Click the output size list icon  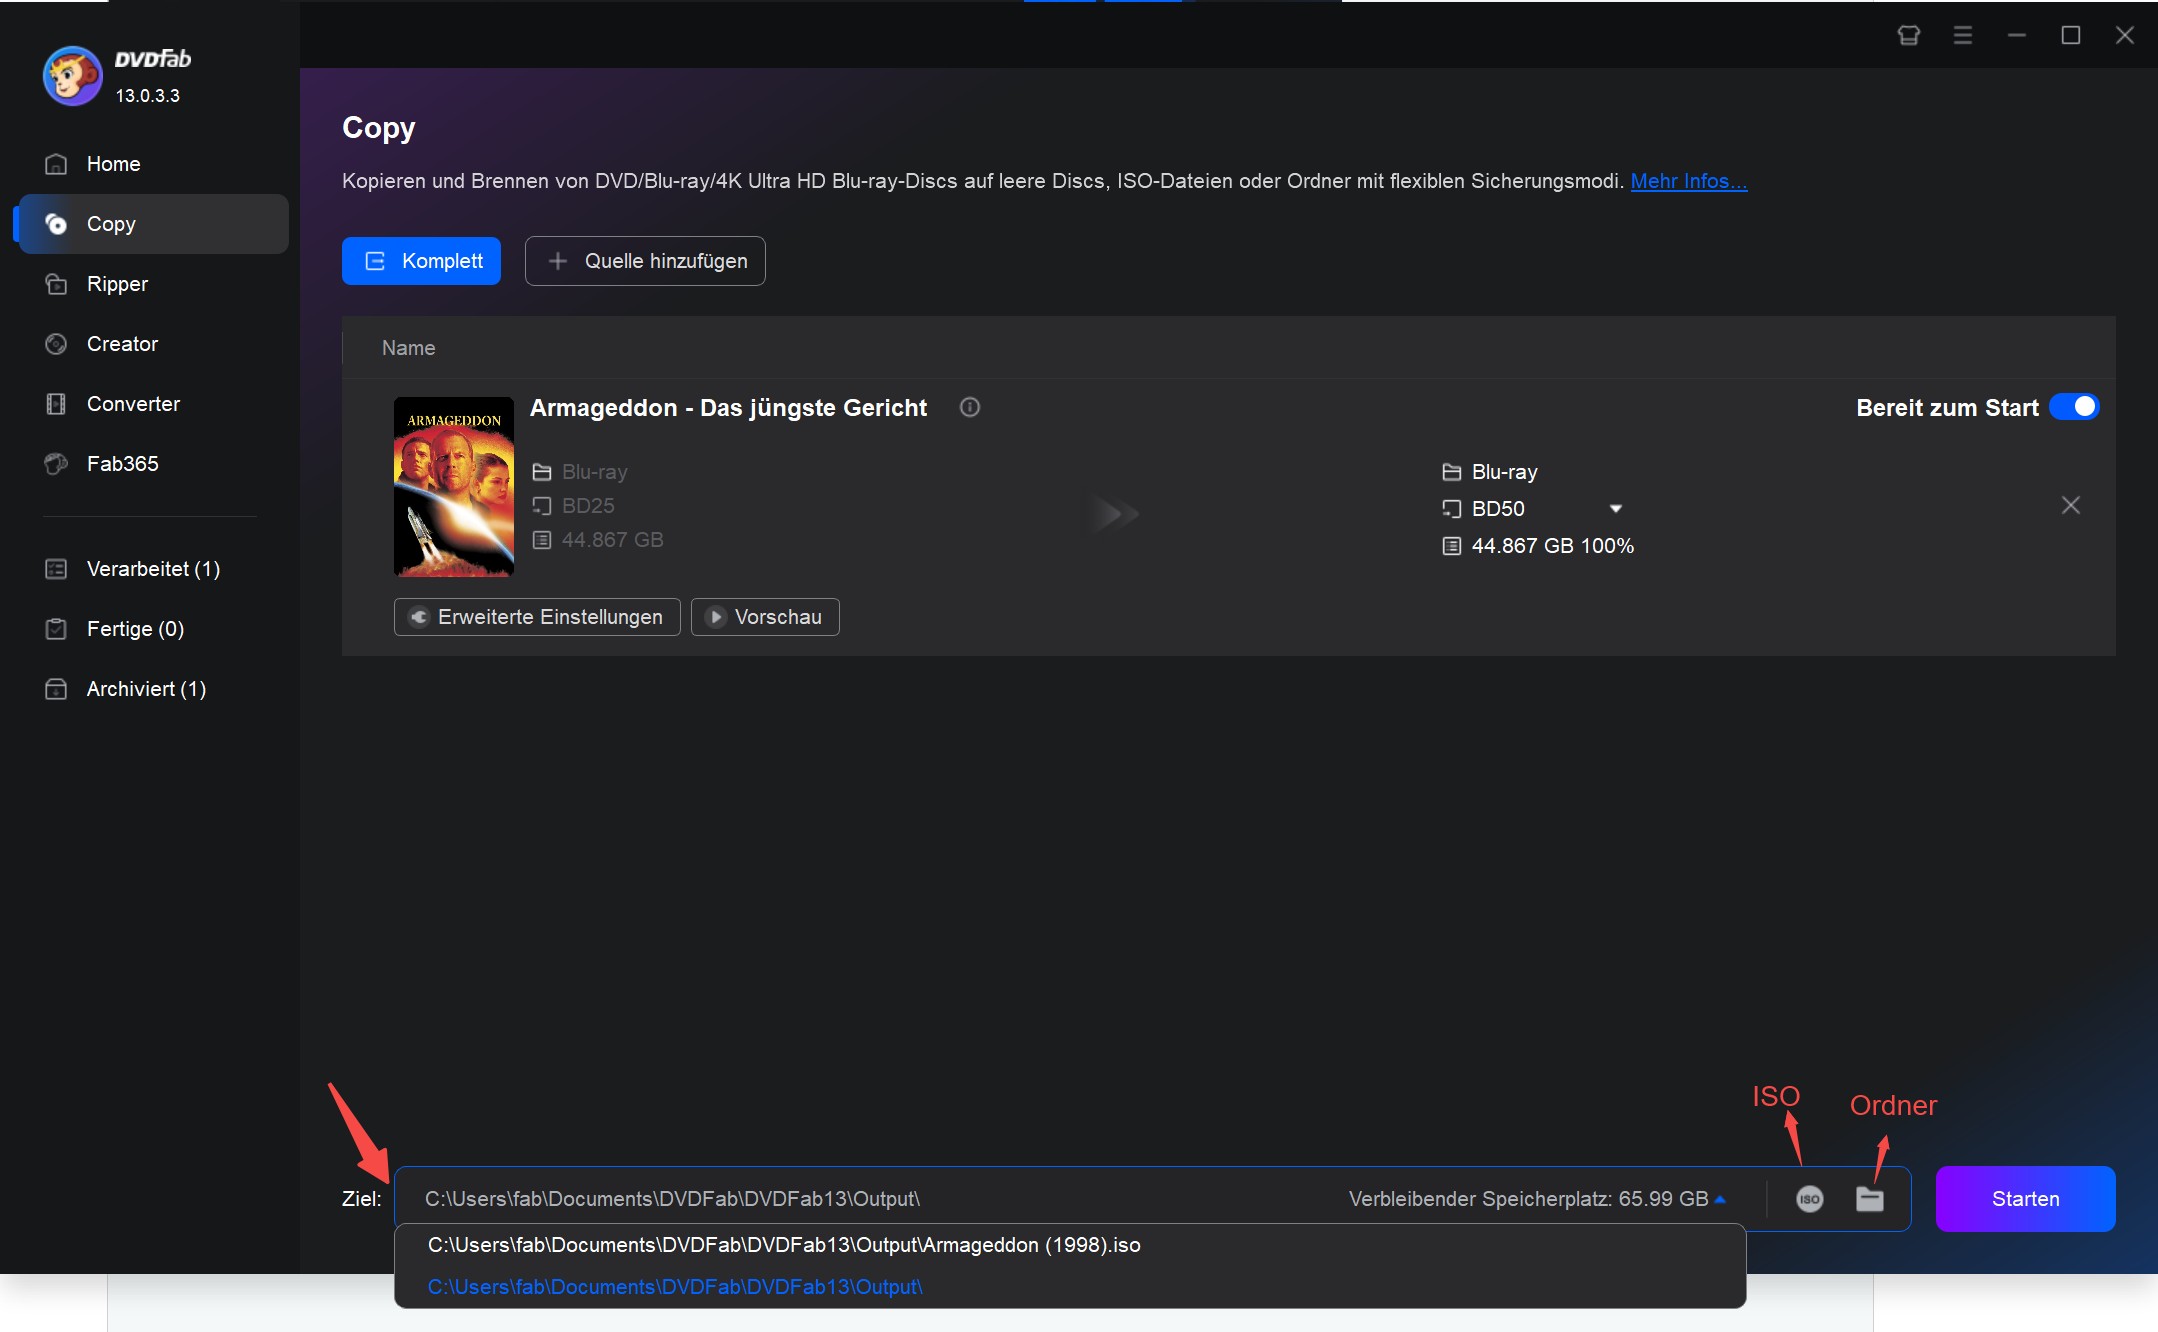click(1451, 546)
